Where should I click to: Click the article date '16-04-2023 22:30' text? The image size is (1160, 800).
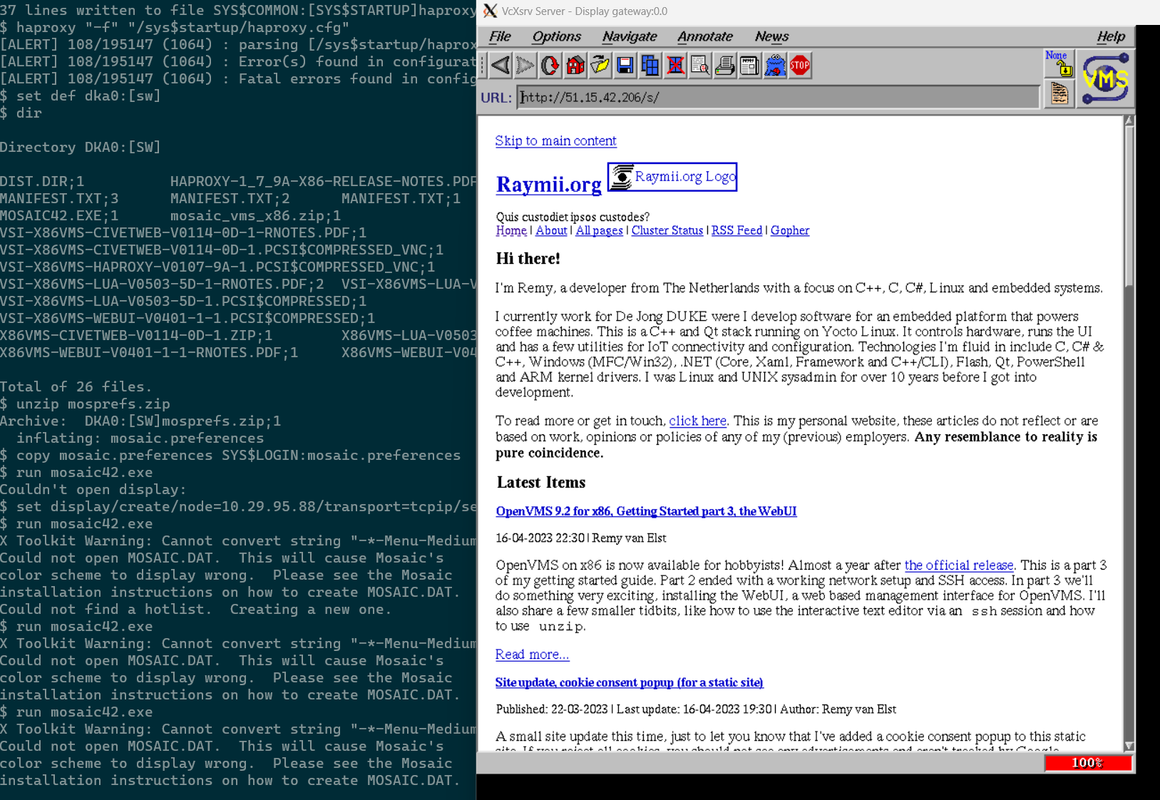[540, 538]
